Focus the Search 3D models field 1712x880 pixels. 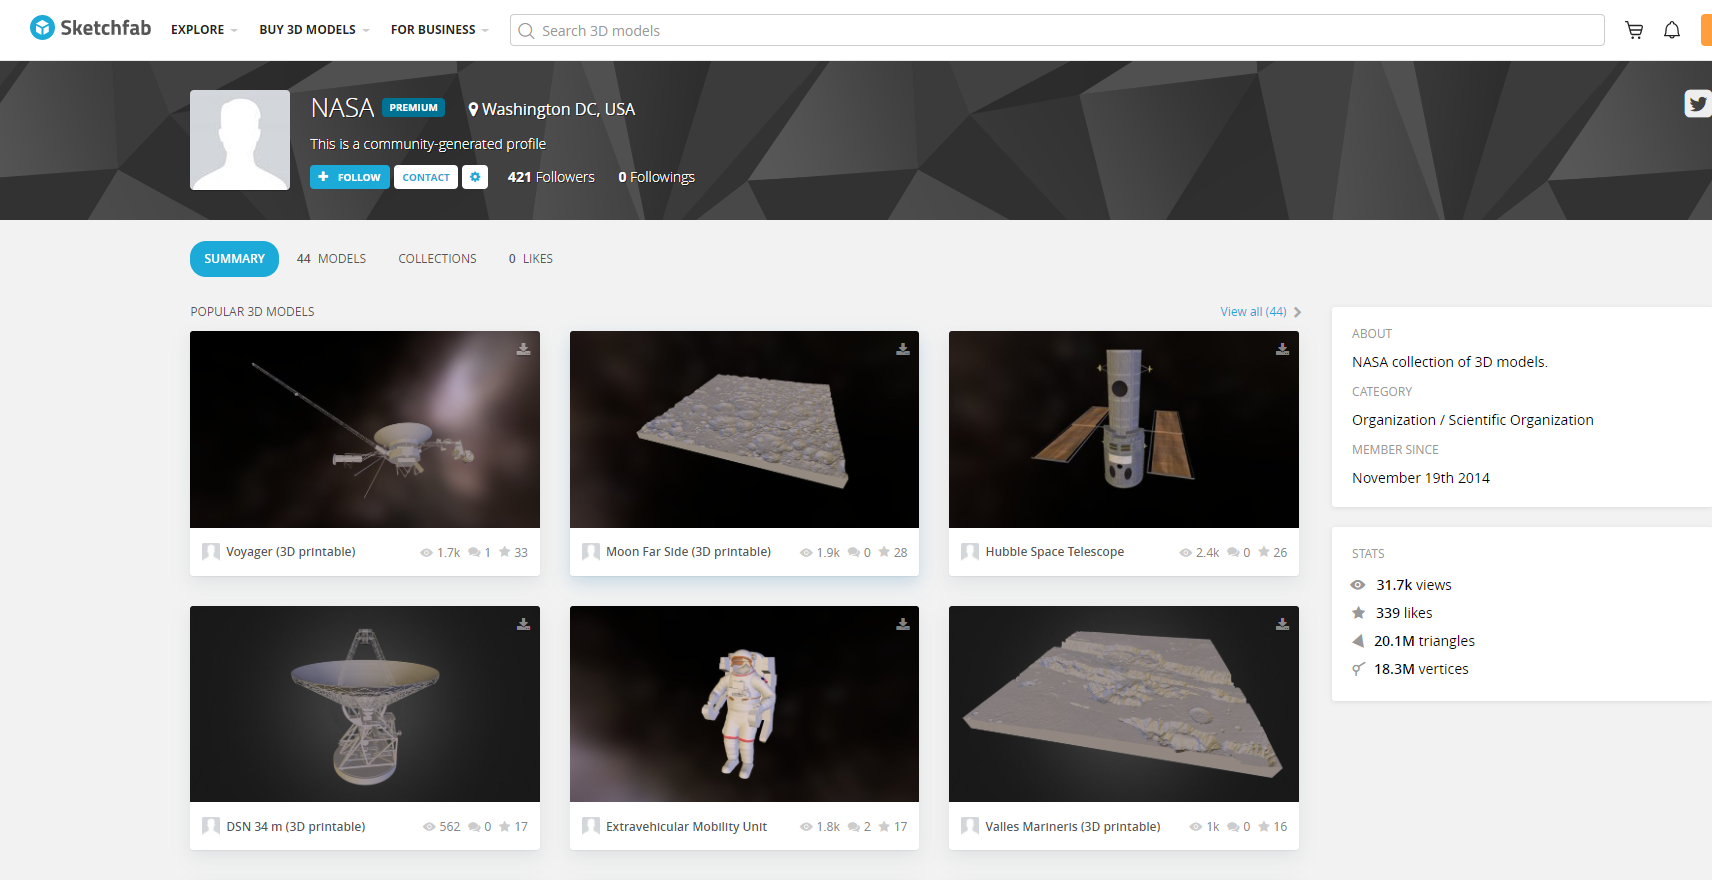1057,30
